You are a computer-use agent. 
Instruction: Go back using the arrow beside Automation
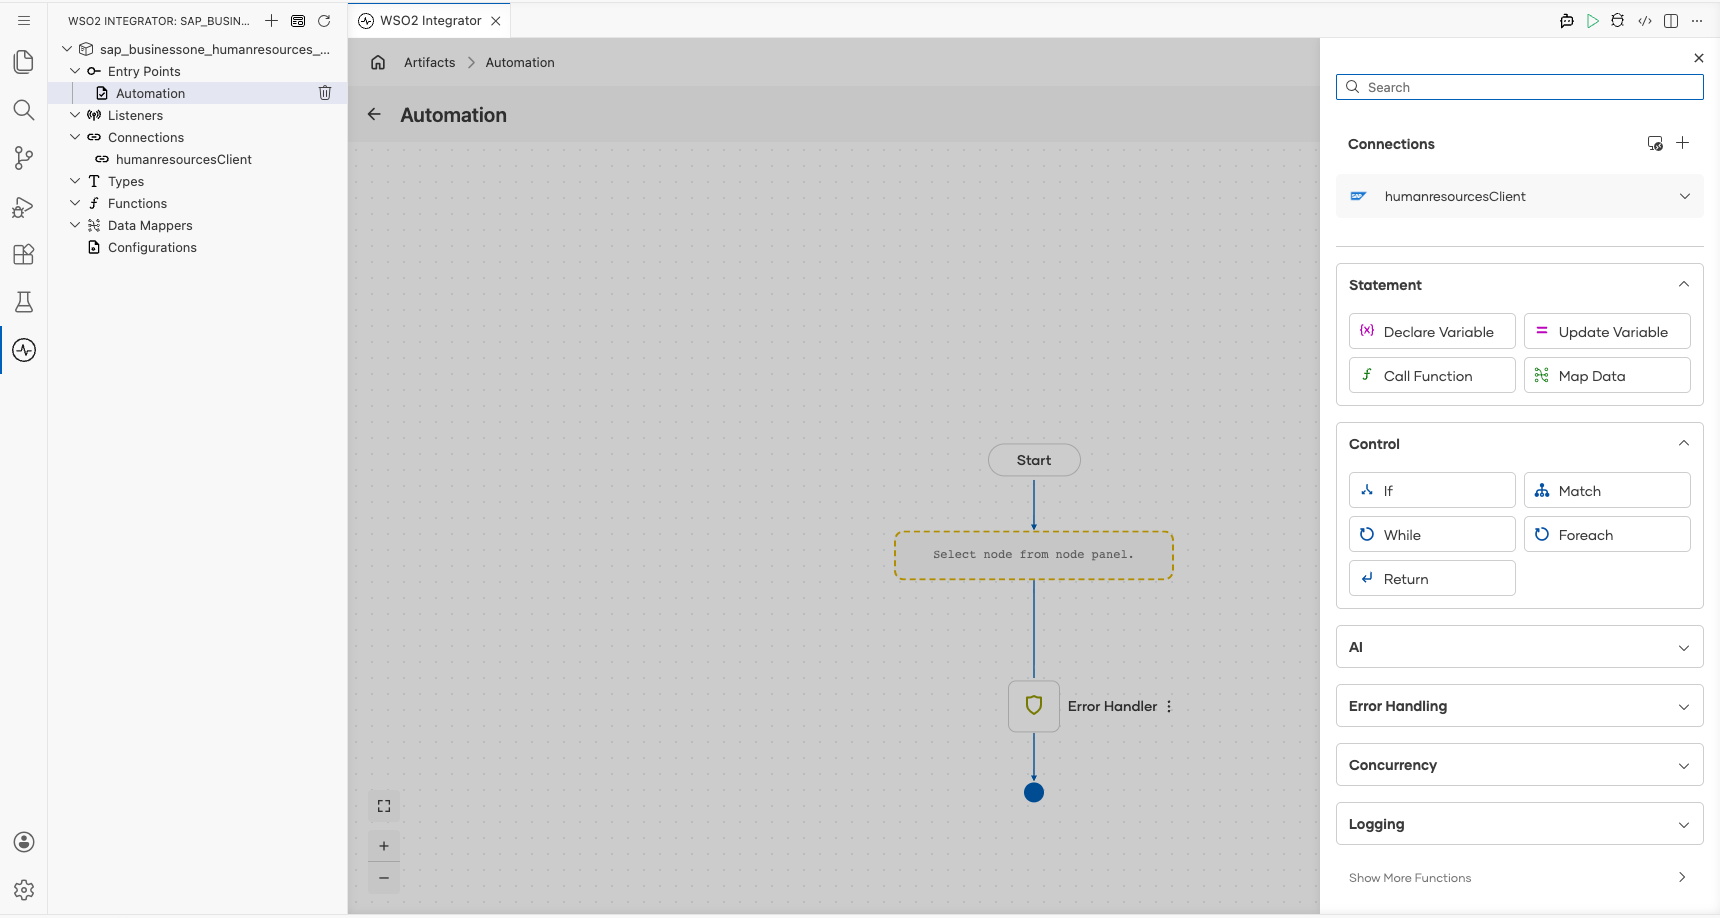pos(374,114)
